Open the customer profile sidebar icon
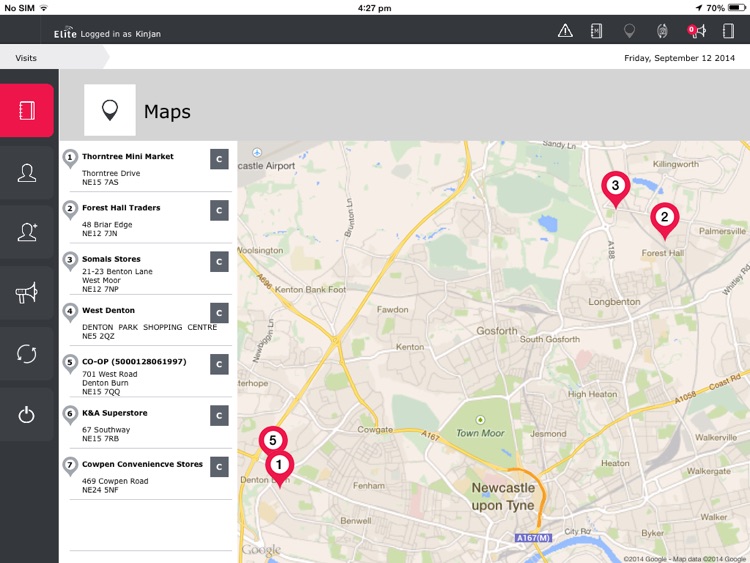750x563 pixels. [27, 173]
